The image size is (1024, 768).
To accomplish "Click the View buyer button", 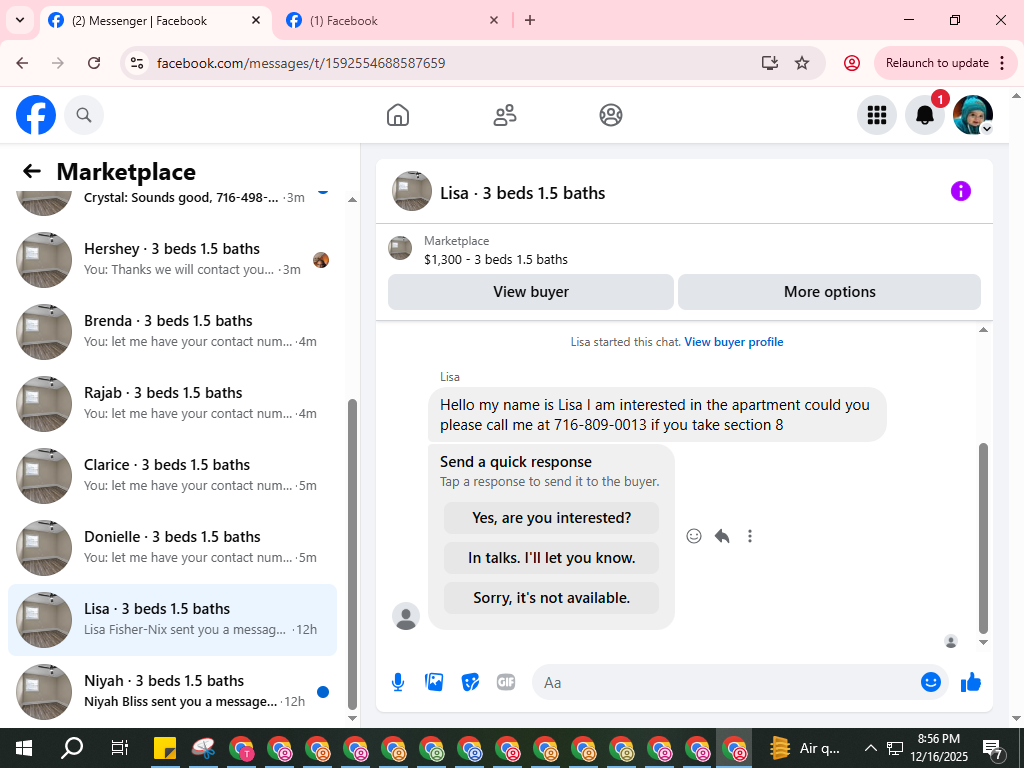I will pos(531,292).
